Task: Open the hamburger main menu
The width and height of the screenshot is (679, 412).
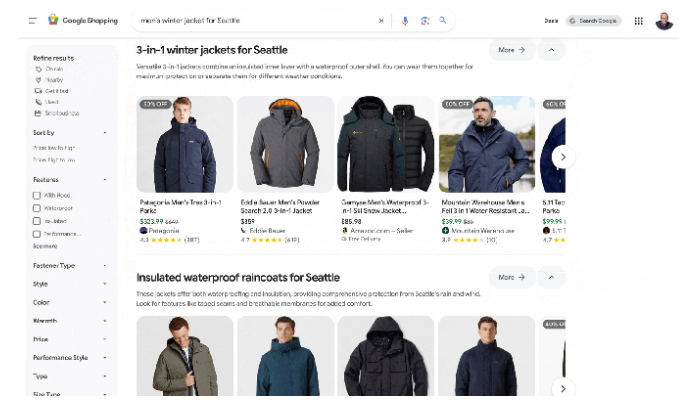Action: tap(33, 20)
